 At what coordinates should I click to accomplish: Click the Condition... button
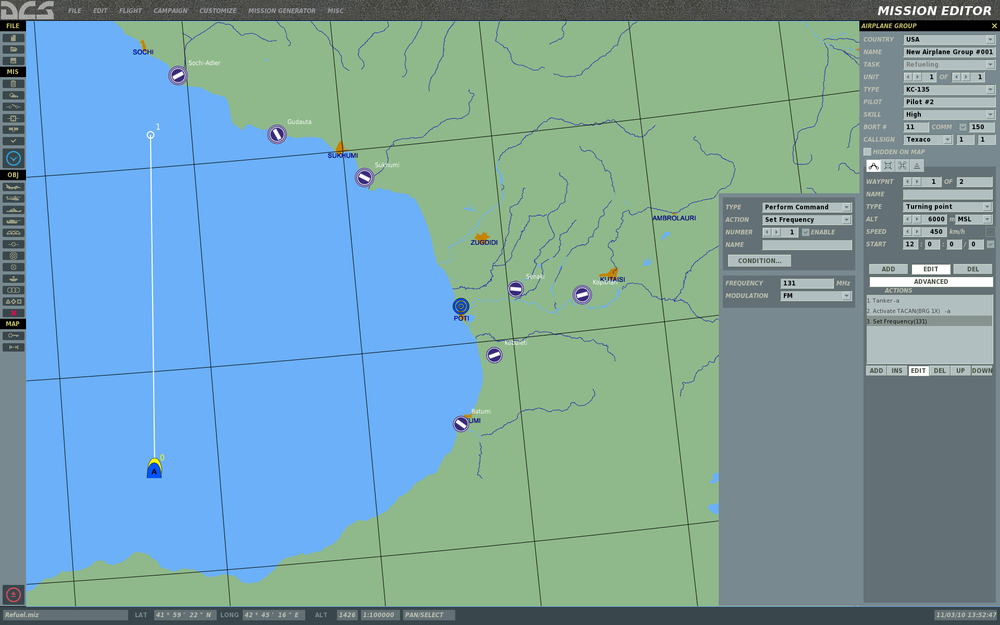point(759,261)
